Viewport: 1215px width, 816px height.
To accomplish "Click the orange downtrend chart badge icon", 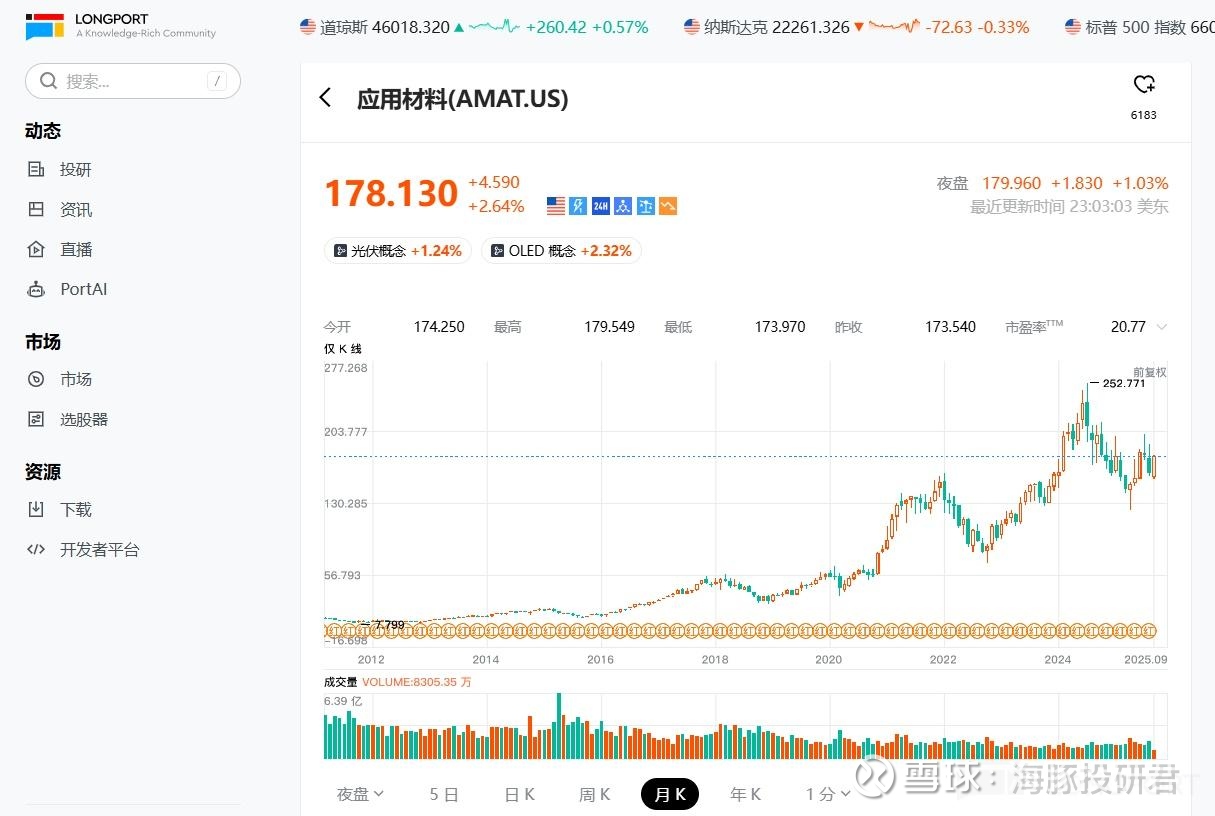I will pos(668,206).
